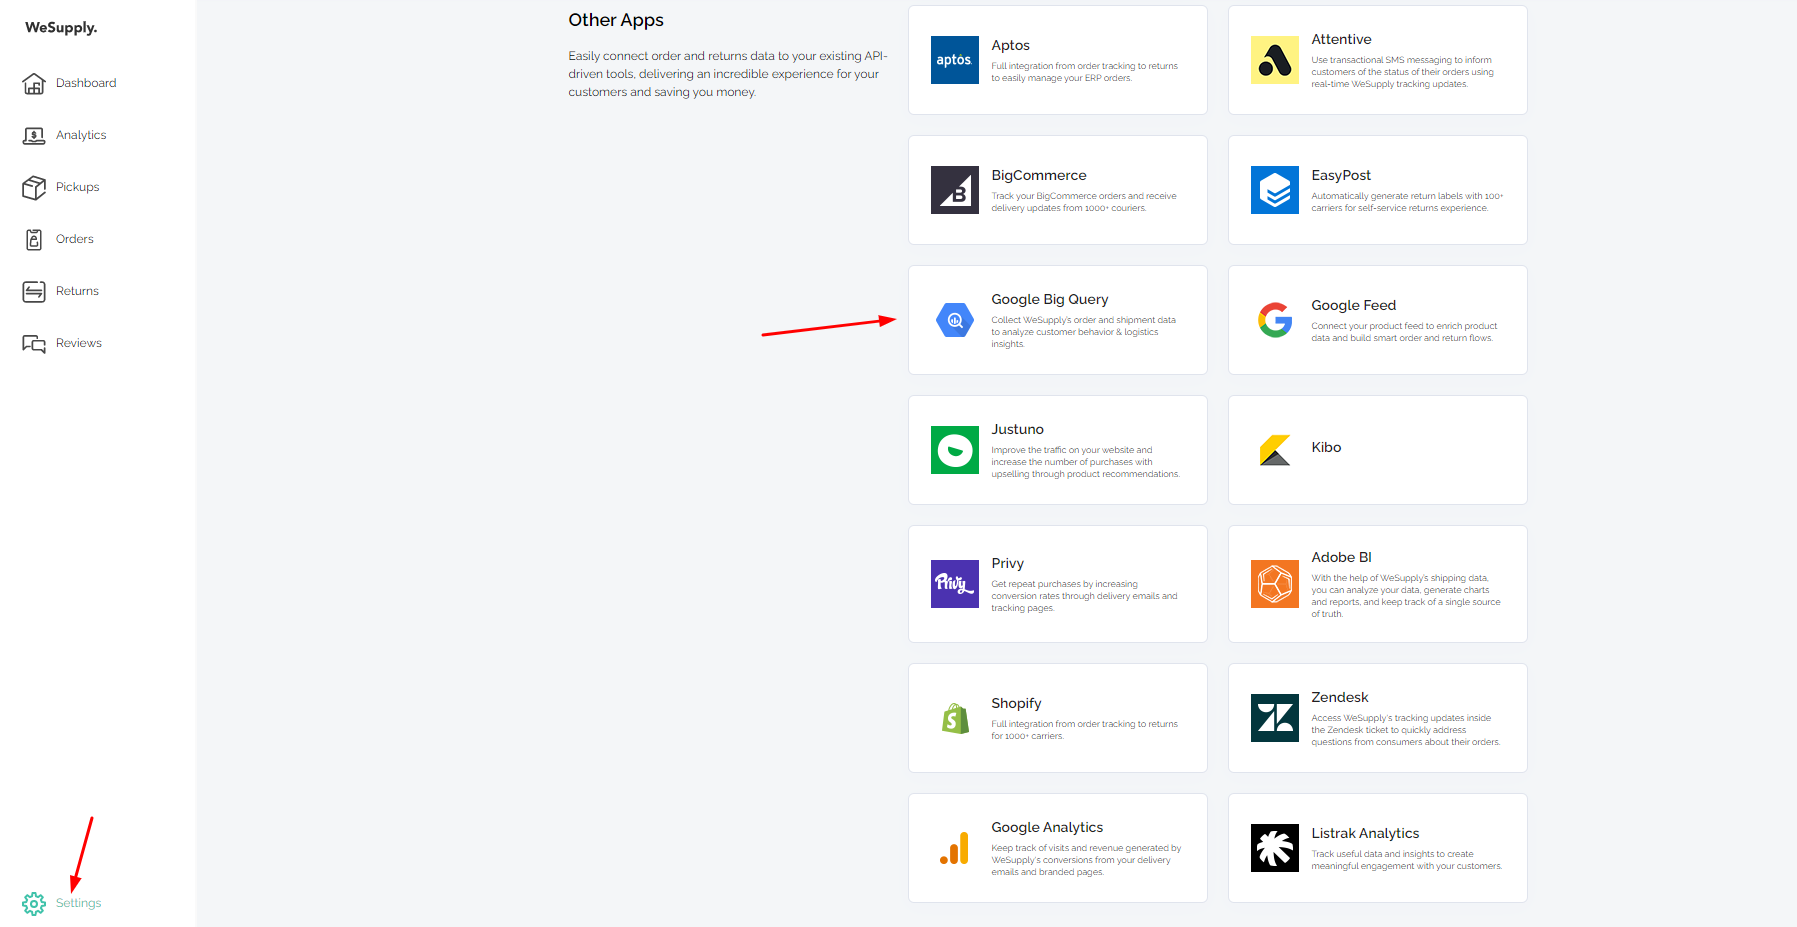1797x927 pixels.
Task: Click Justuno 'Improve the traffic' description
Action: (x=1086, y=462)
